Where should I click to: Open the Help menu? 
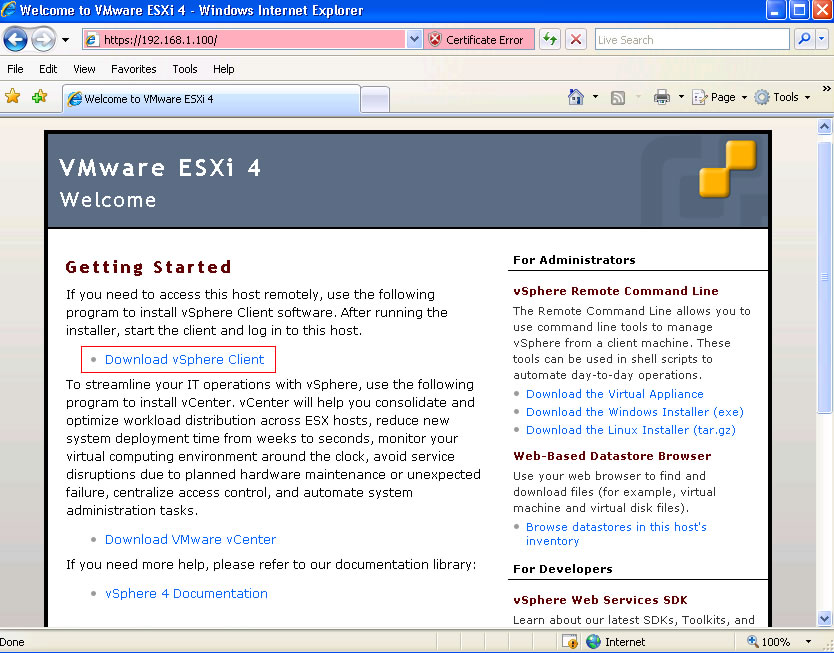[x=223, y=69]
